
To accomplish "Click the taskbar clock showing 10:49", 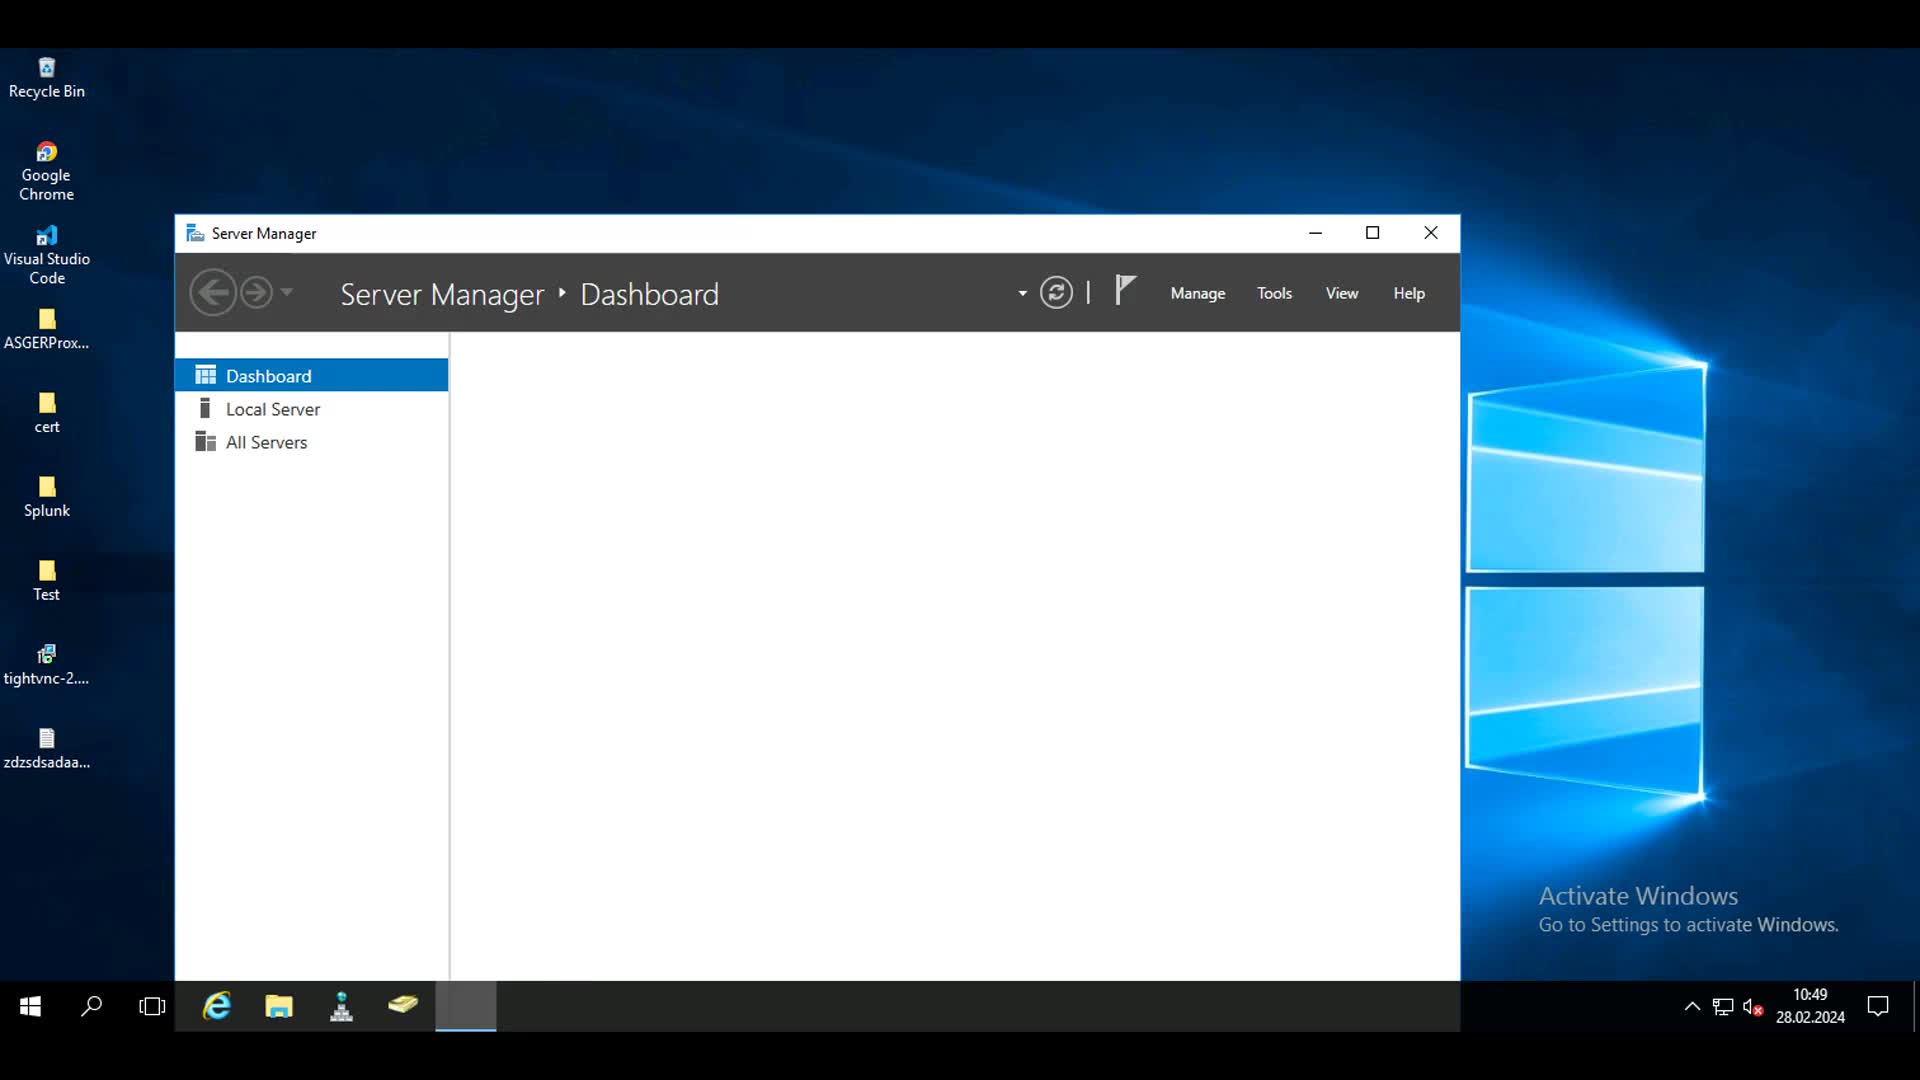I will [1809, 1006].
